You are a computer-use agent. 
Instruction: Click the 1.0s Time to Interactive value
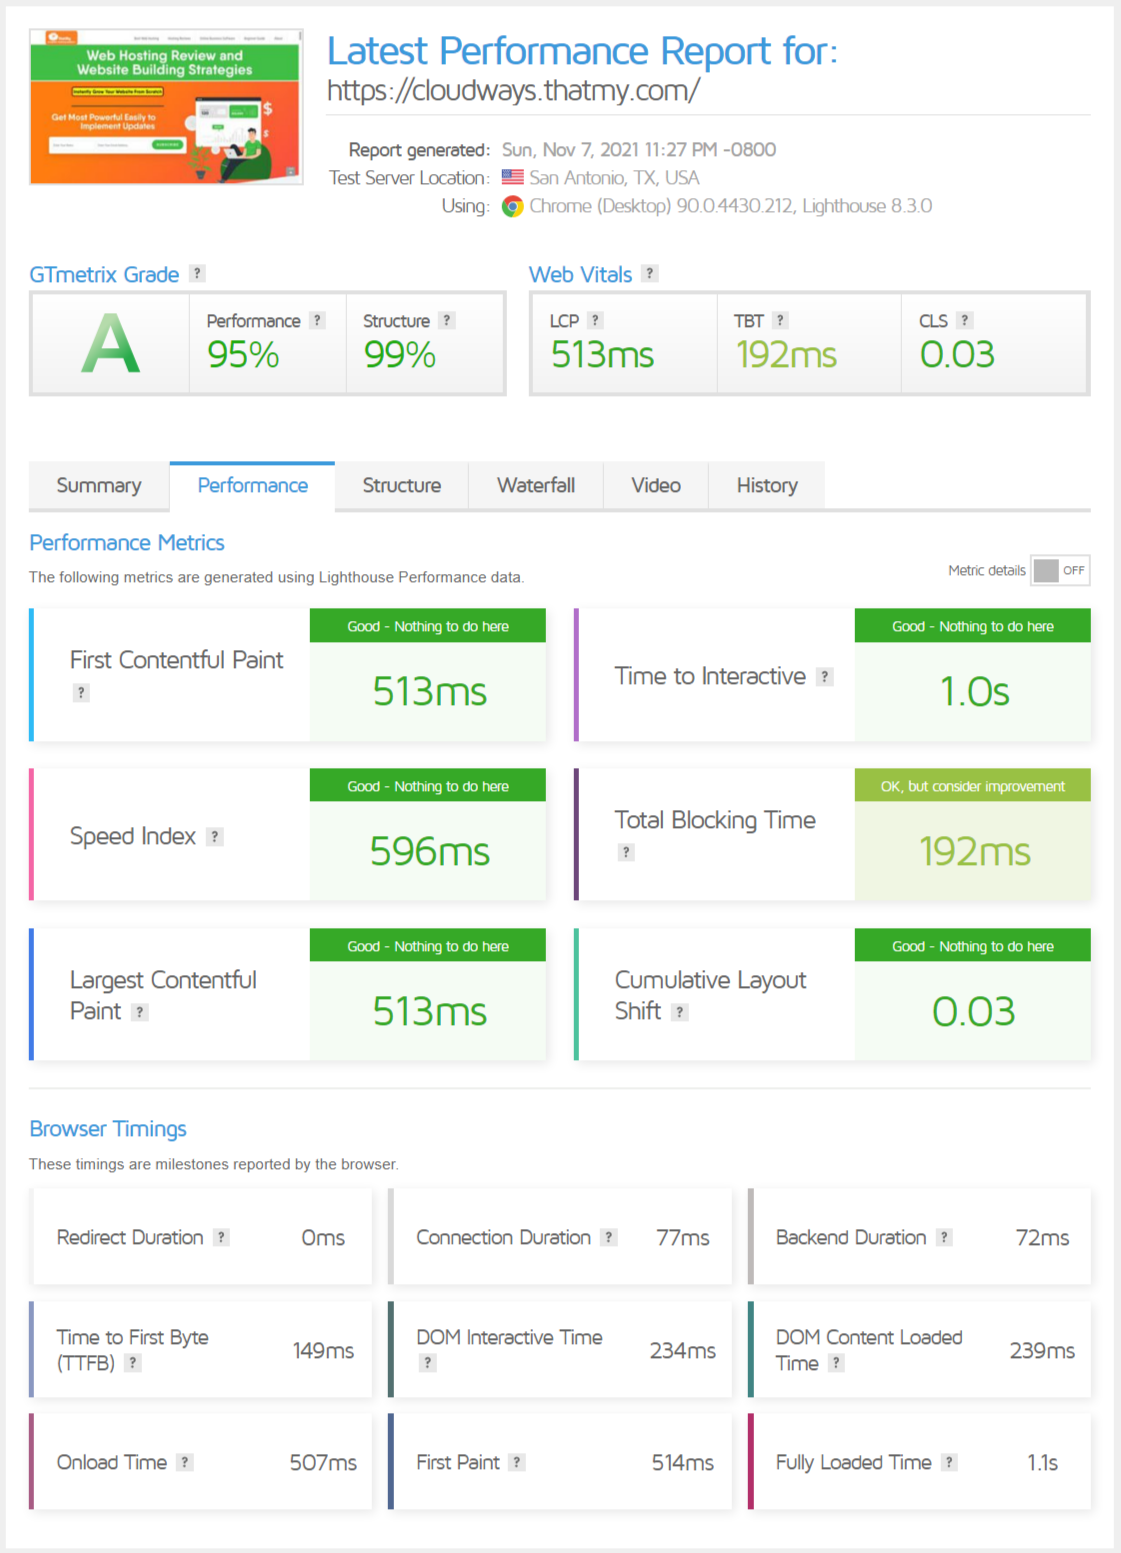(x=975, y=691)
